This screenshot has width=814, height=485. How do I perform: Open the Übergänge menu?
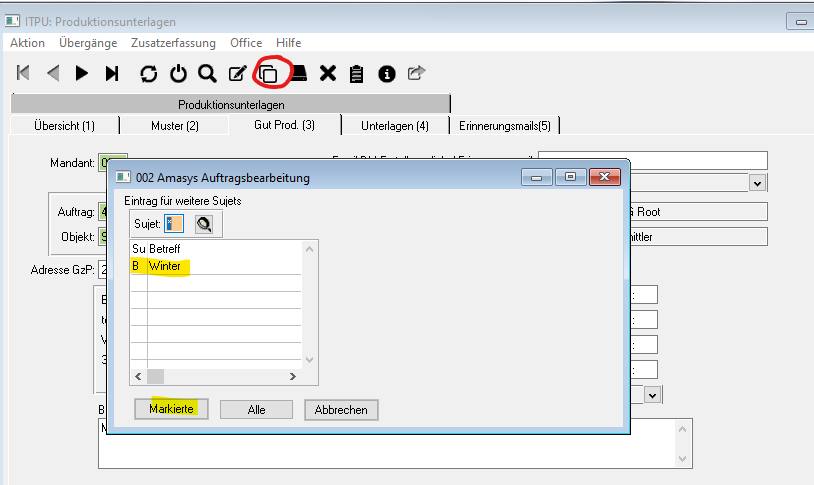88,43
